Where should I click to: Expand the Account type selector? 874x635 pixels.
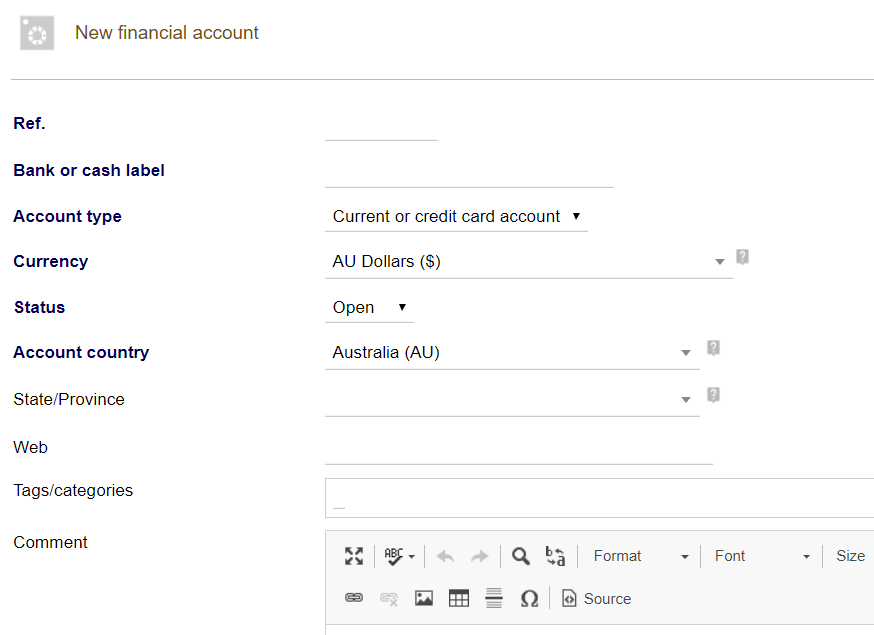point(456,216)
